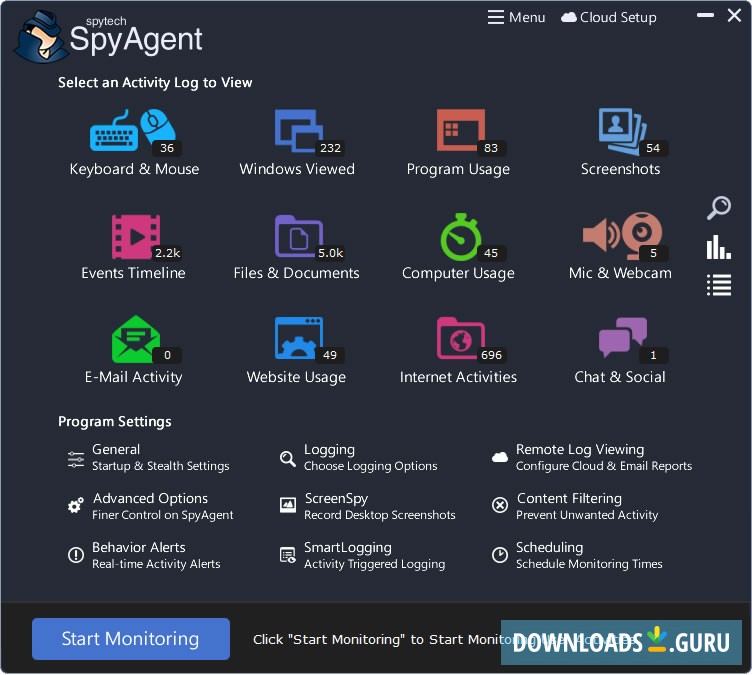Open the Screenshots log icon
The image size is (752, 675).
click(x=623, y=130)
